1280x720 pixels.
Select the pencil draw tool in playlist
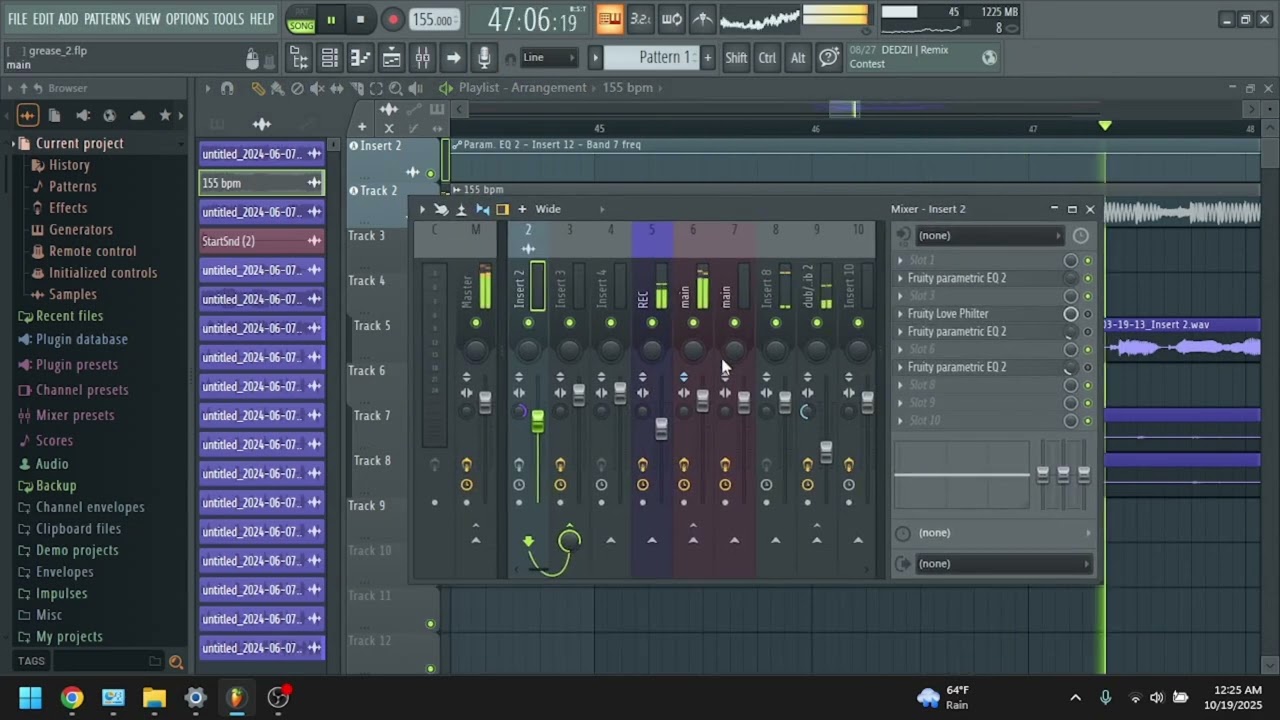(258, 89)
